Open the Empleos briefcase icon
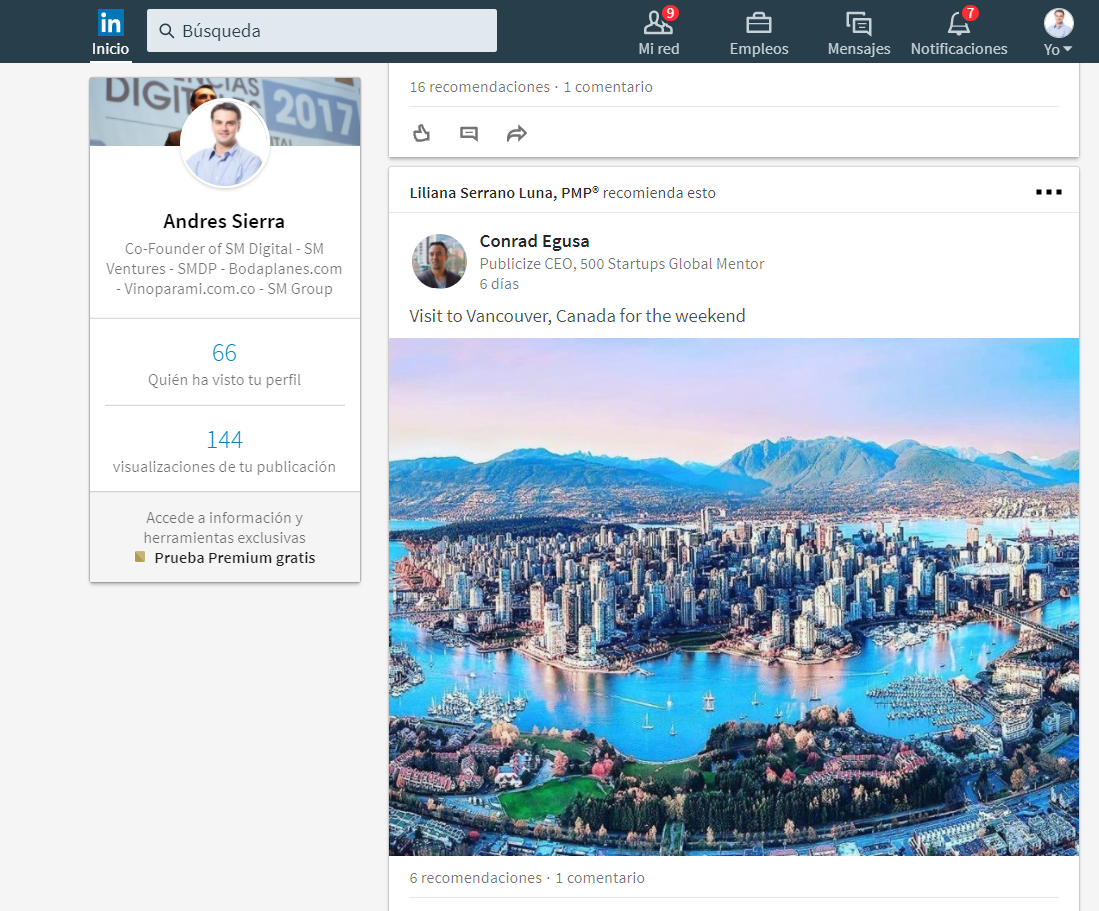 [758, 23]
